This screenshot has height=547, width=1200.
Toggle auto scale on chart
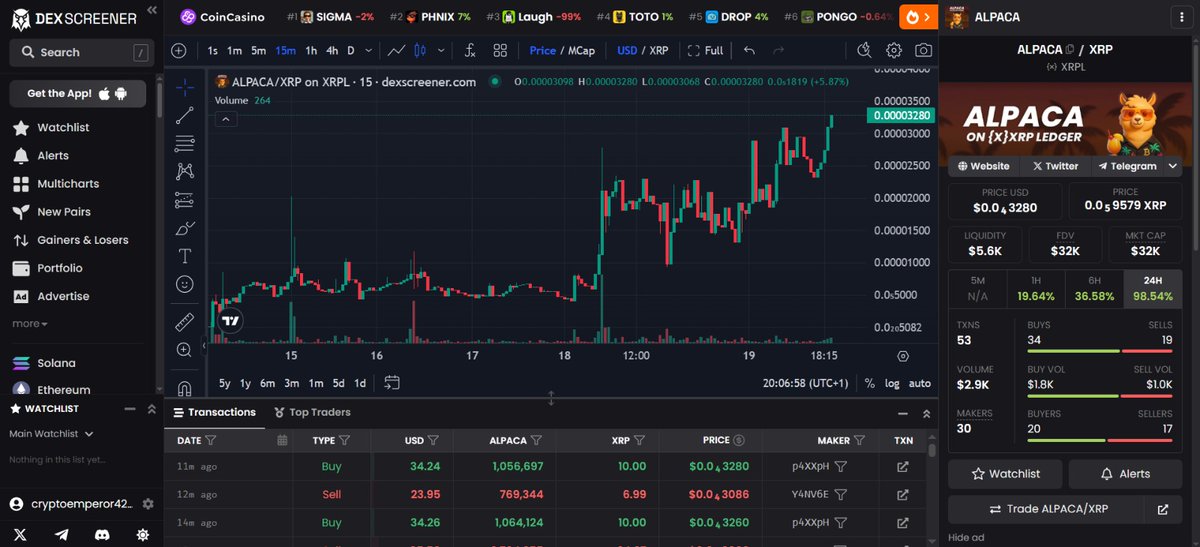click(920, 383)
